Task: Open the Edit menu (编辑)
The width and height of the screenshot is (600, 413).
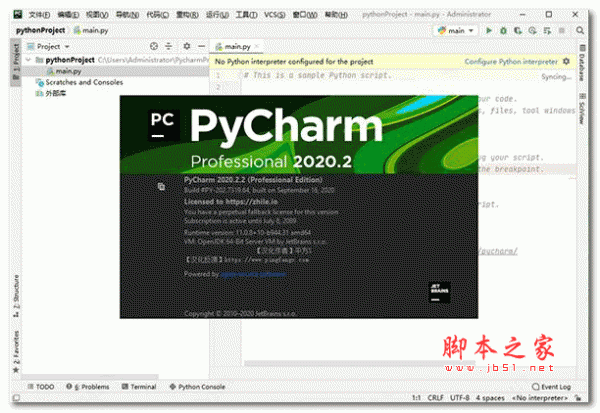Action: click(68, 15)
